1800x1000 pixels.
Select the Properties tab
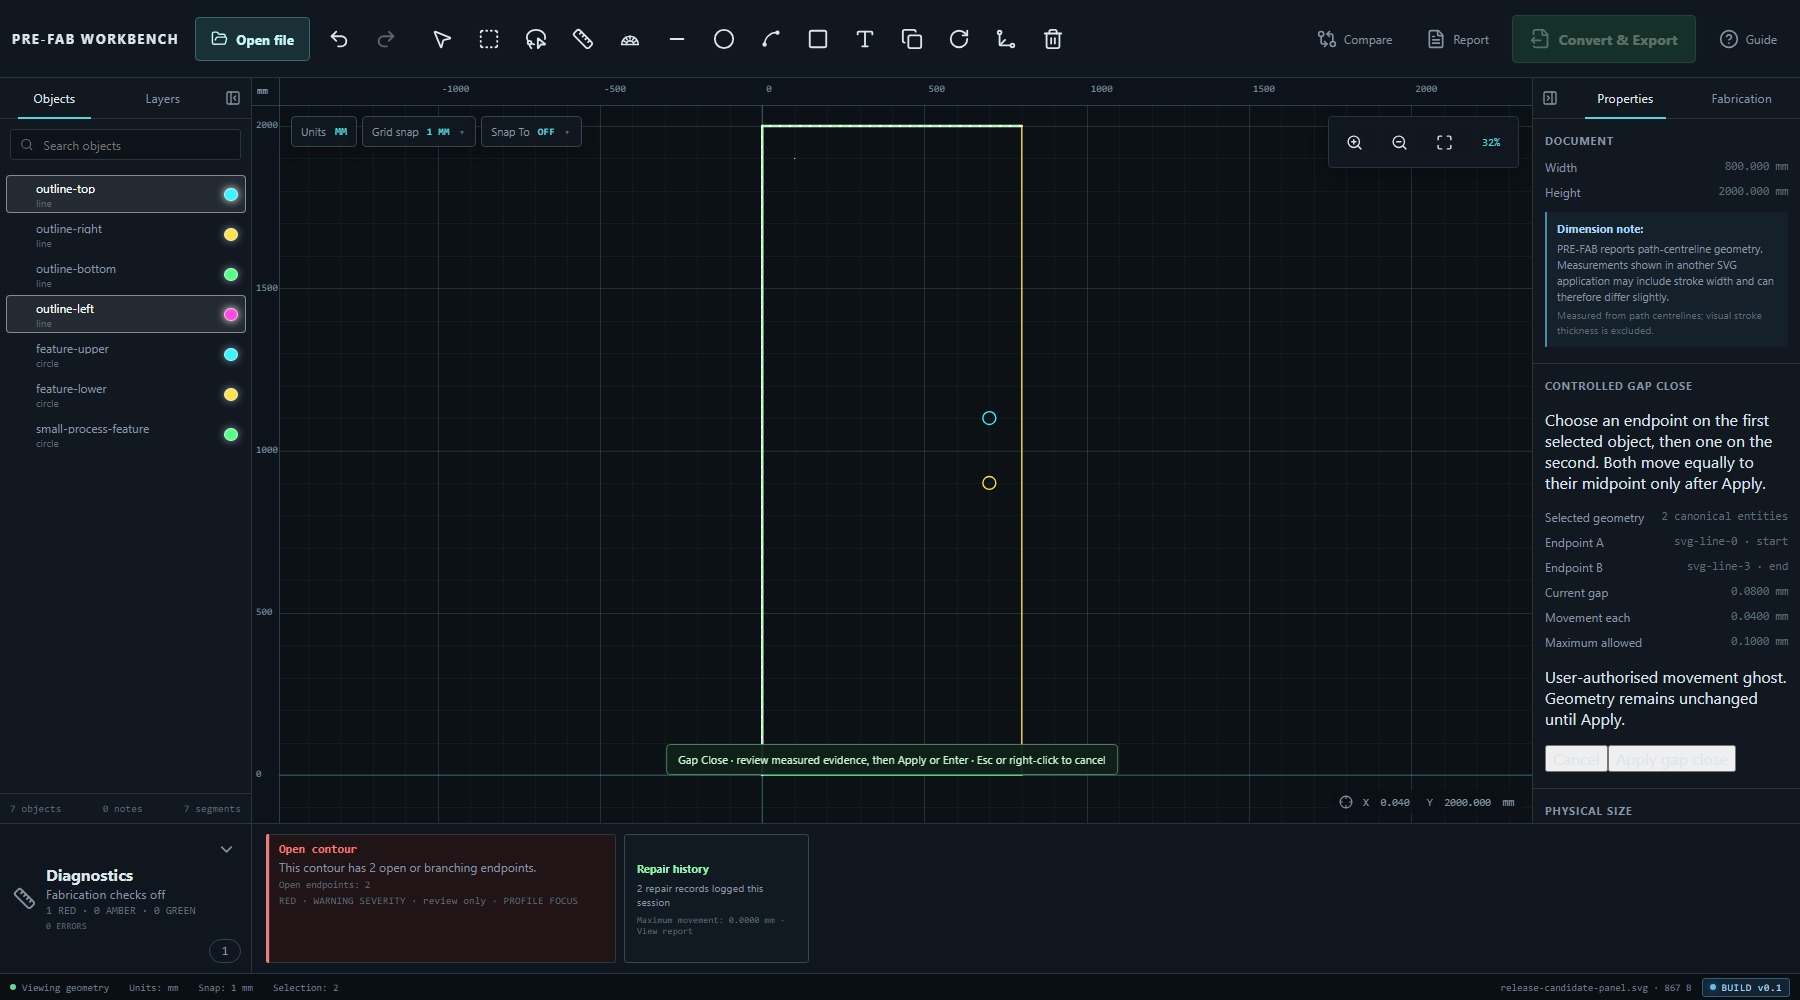click(x=1624, y=99)
